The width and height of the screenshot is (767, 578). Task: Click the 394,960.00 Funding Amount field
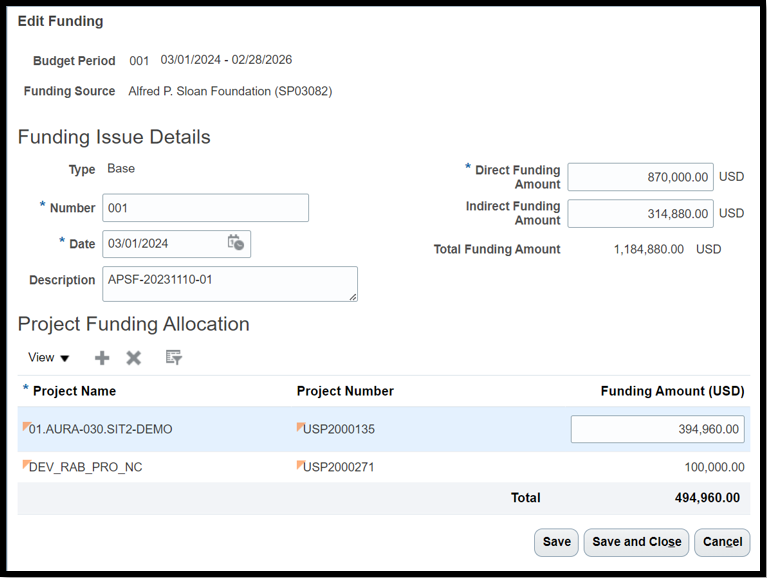pos(657,429)
